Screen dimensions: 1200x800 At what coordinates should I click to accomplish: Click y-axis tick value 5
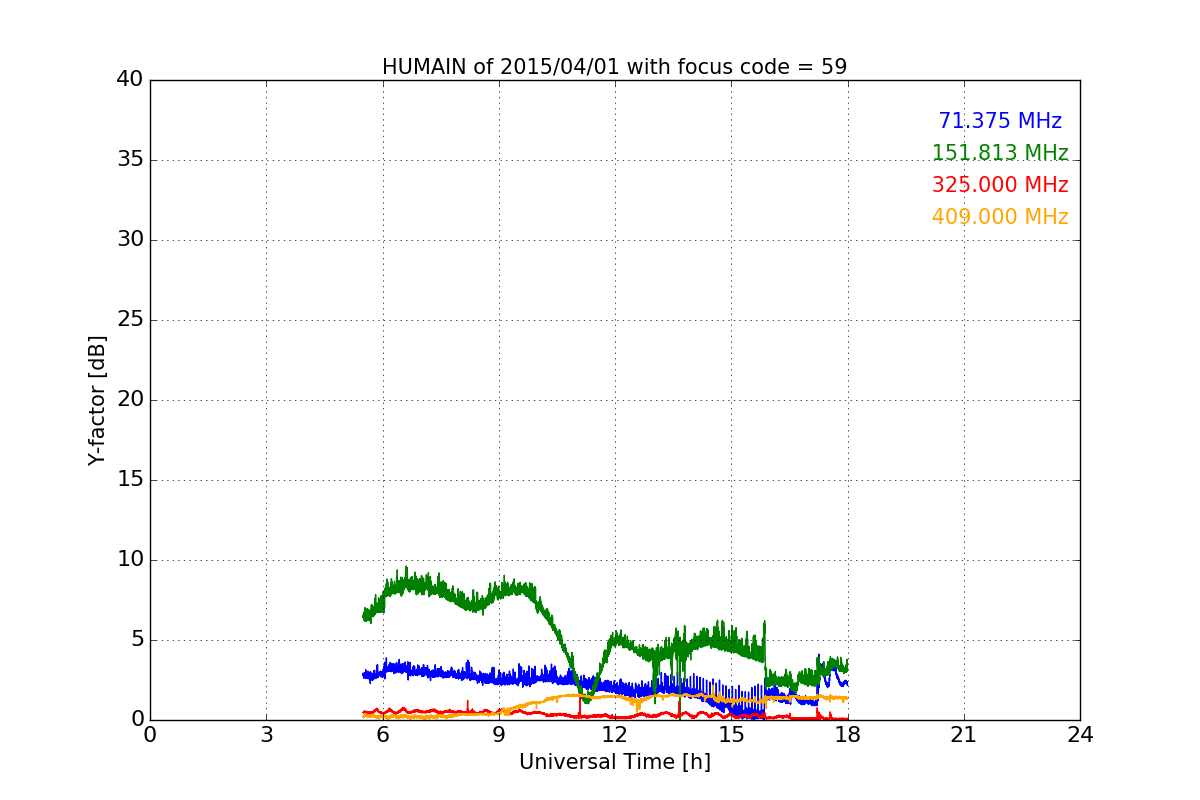[x=136, y=640]
